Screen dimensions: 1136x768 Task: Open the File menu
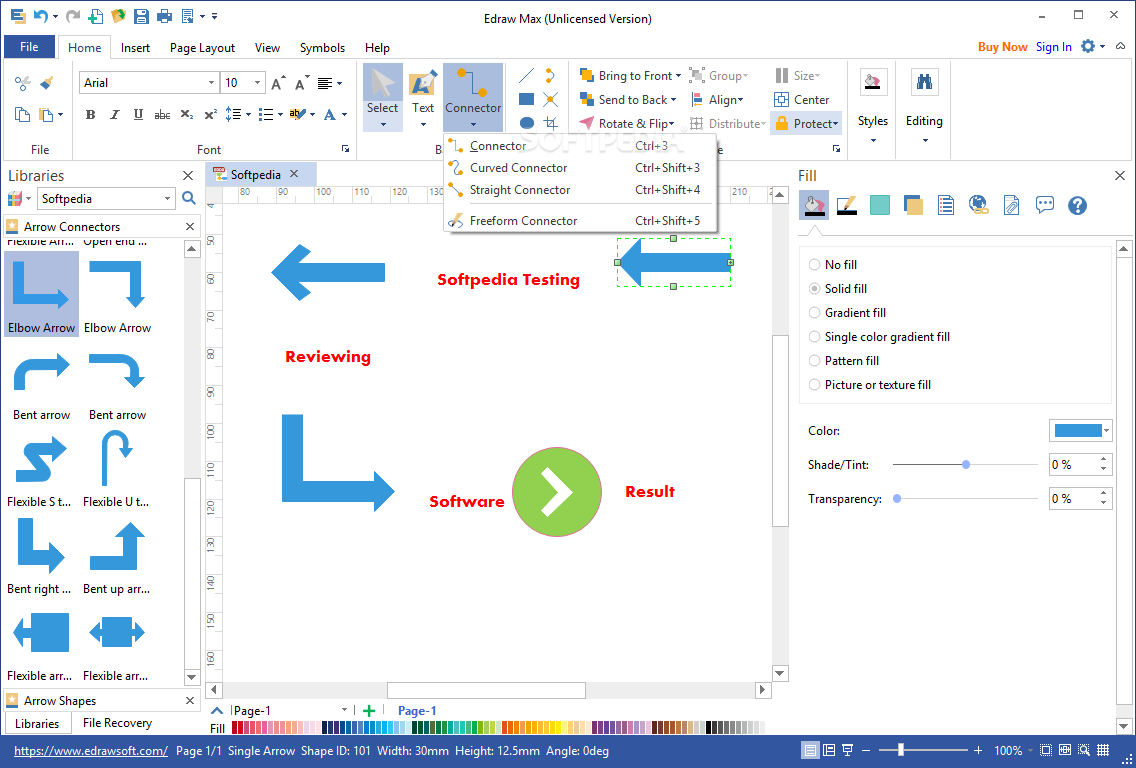(29, 47)
